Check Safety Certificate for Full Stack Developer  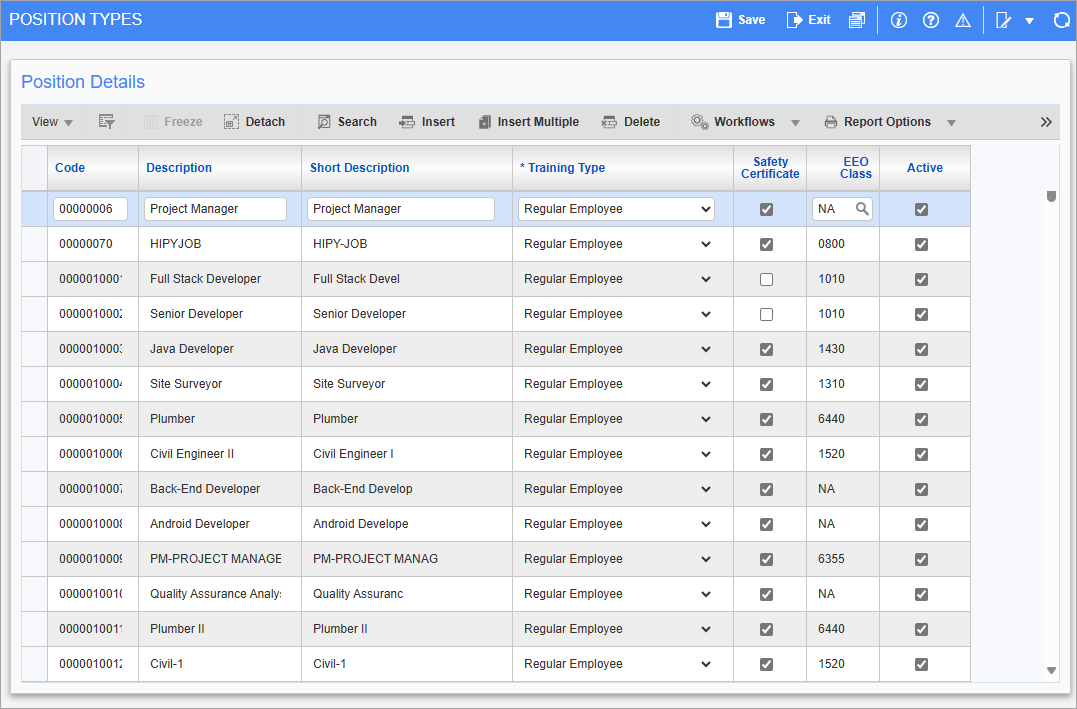point(767,280)
